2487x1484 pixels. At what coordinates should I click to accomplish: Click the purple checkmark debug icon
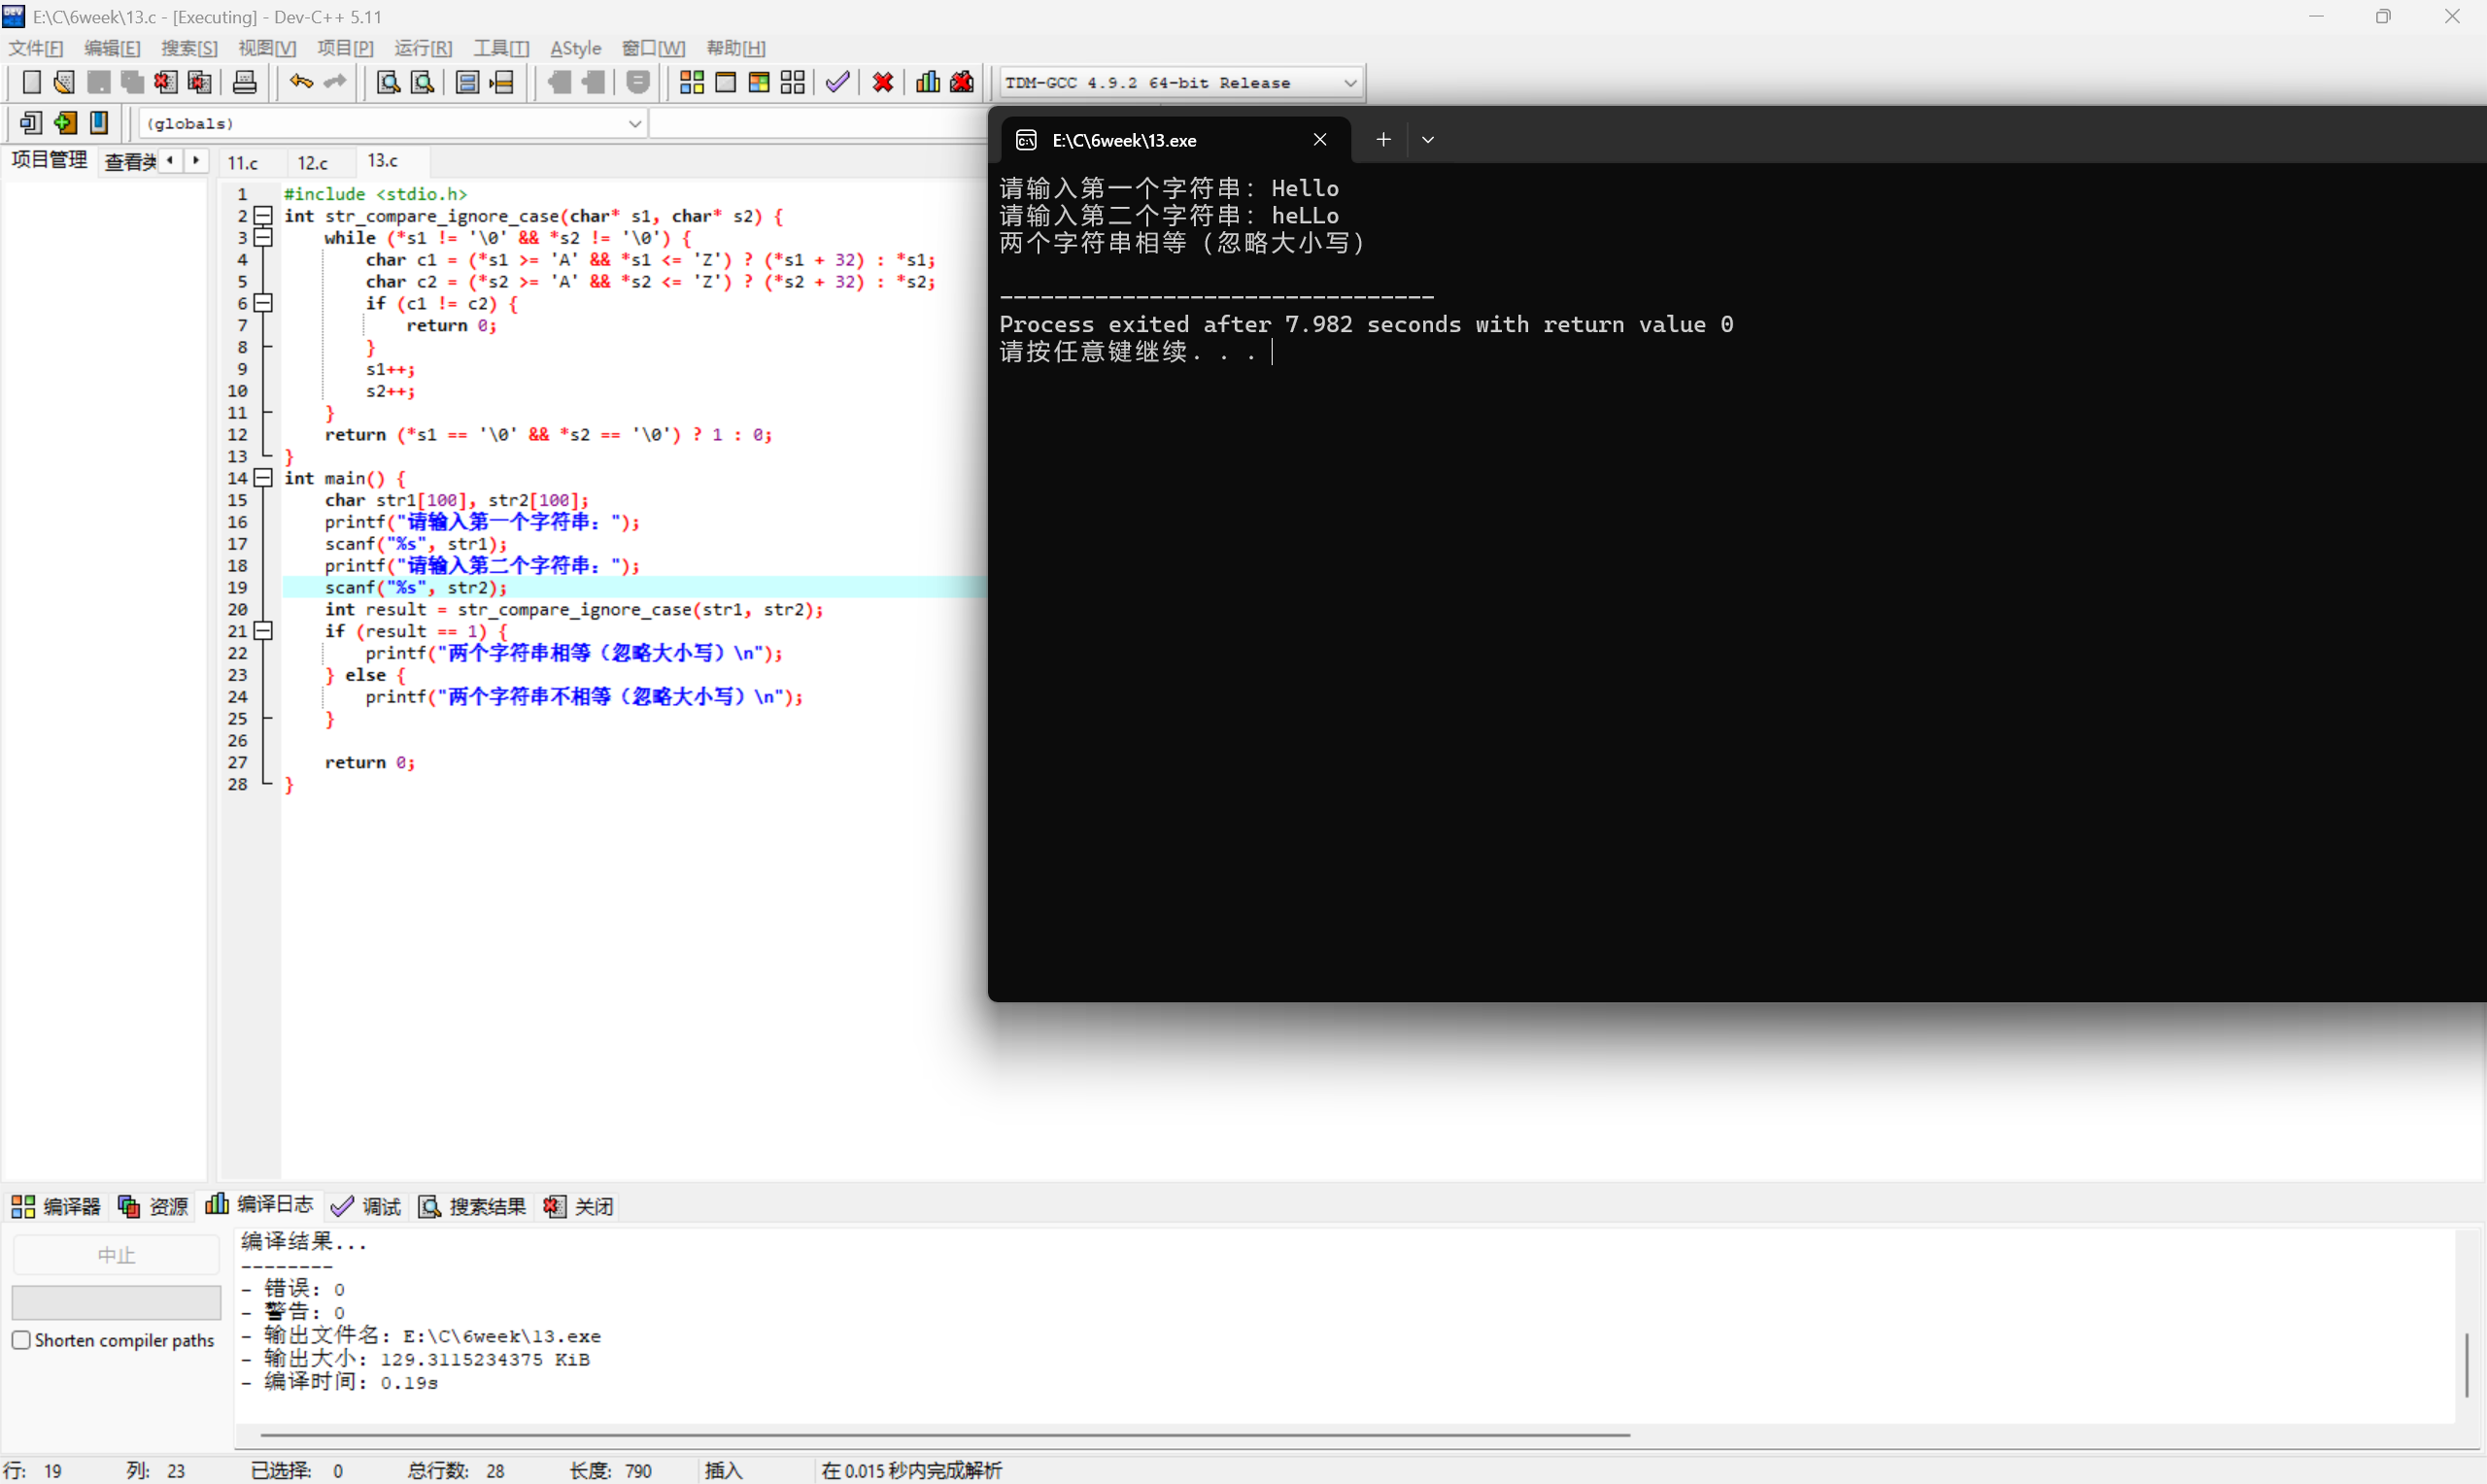point(837,82)
